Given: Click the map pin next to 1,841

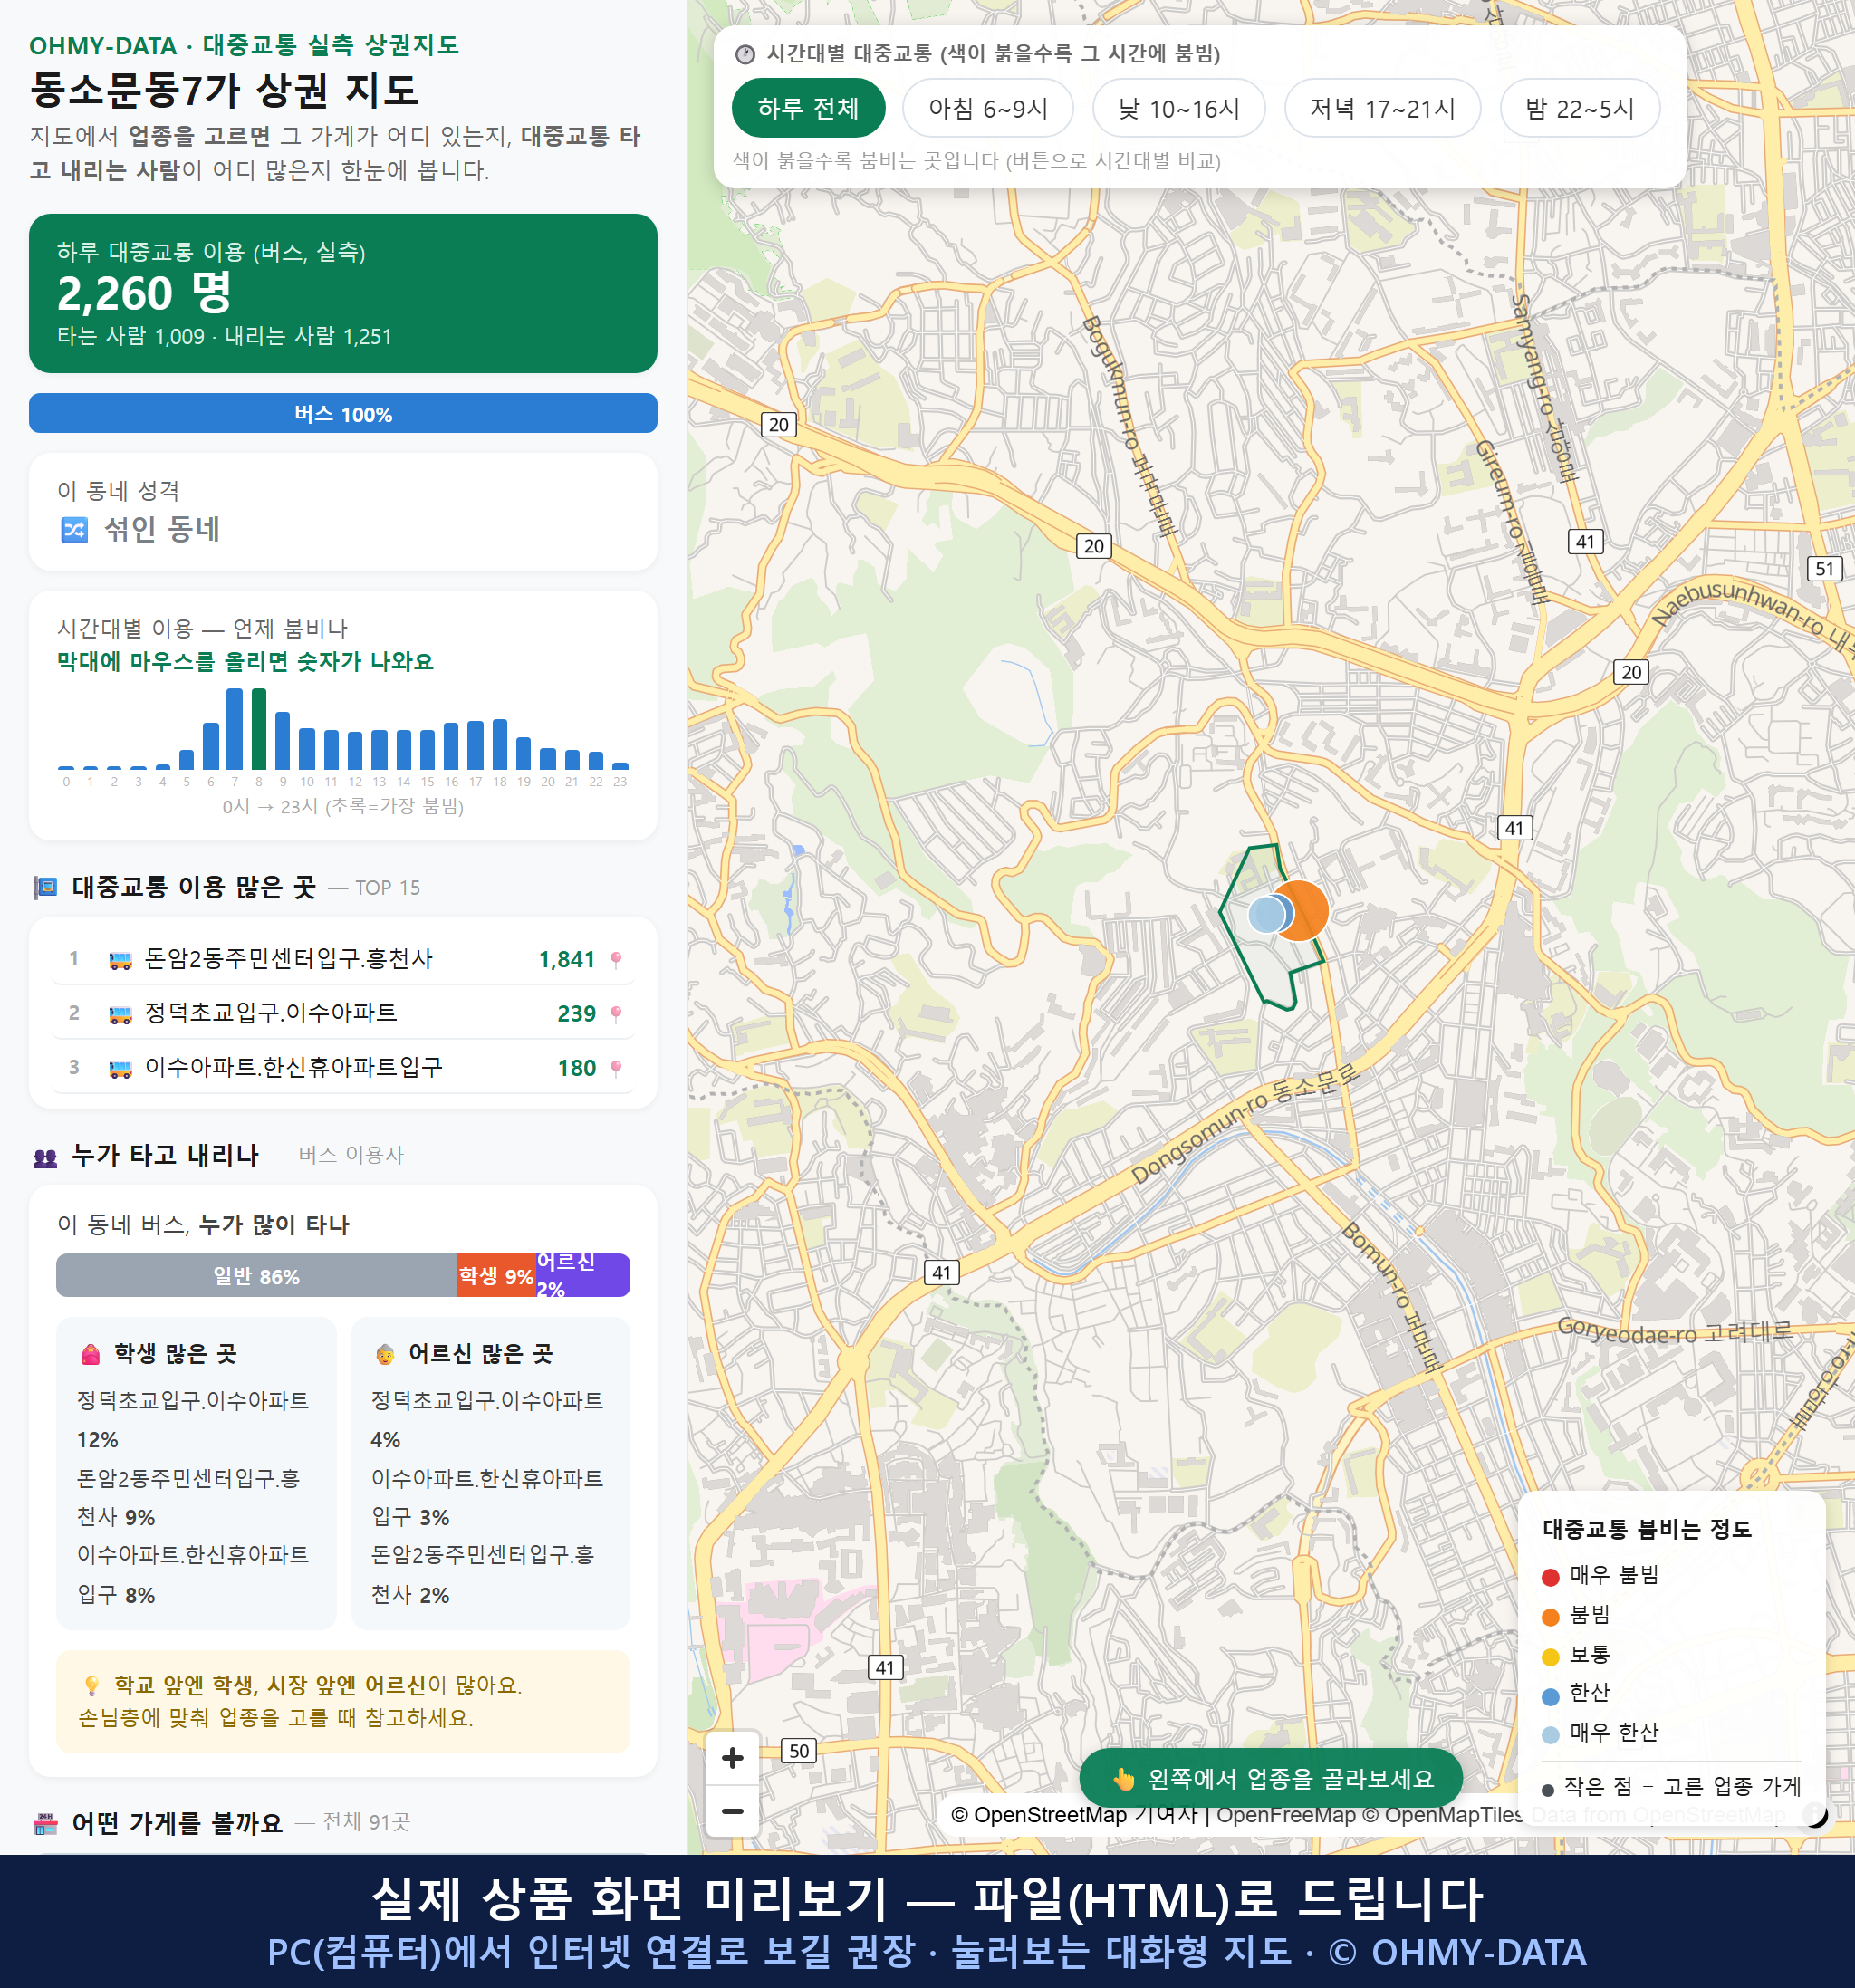Looking at the screenshot, I should tap(616, 960).
